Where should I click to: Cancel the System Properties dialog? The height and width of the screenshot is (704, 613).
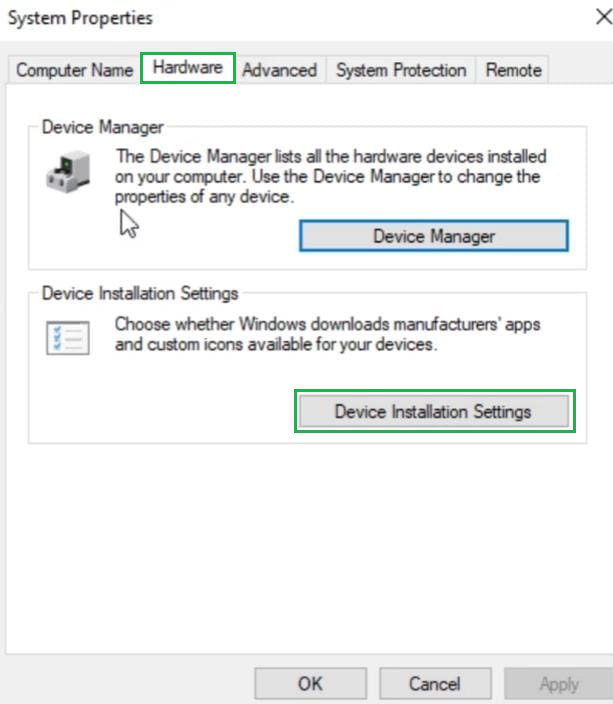434,684
